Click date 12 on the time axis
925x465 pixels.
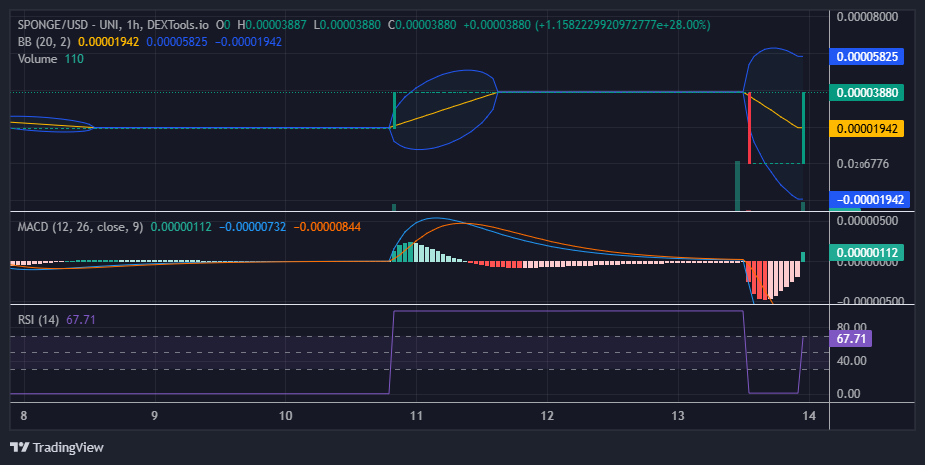coord(547,415)
